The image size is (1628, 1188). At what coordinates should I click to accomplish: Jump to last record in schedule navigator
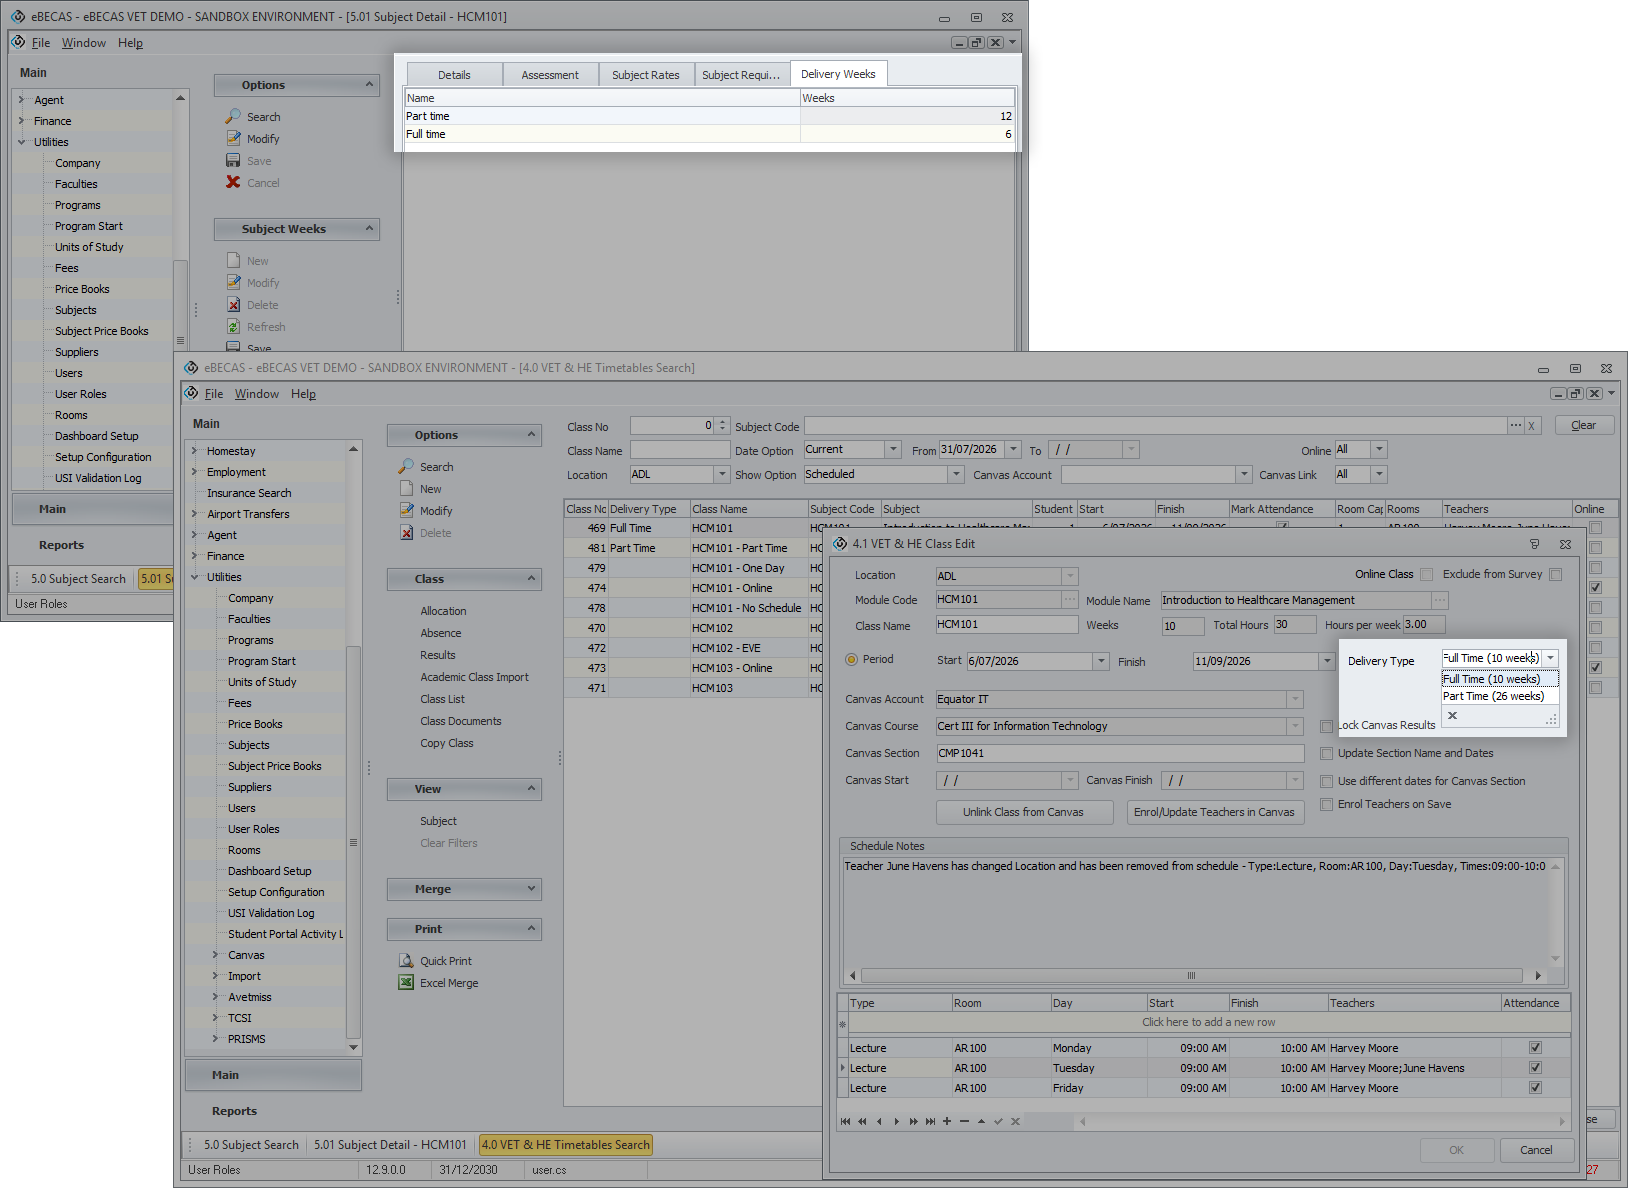pyautogui.click(x=930, y=1121)
